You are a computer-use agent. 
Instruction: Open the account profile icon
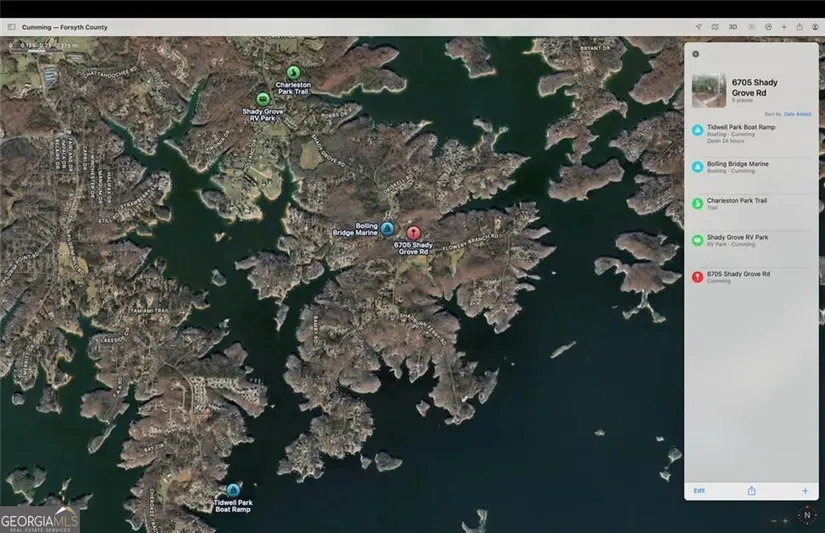tap(814, 27)
